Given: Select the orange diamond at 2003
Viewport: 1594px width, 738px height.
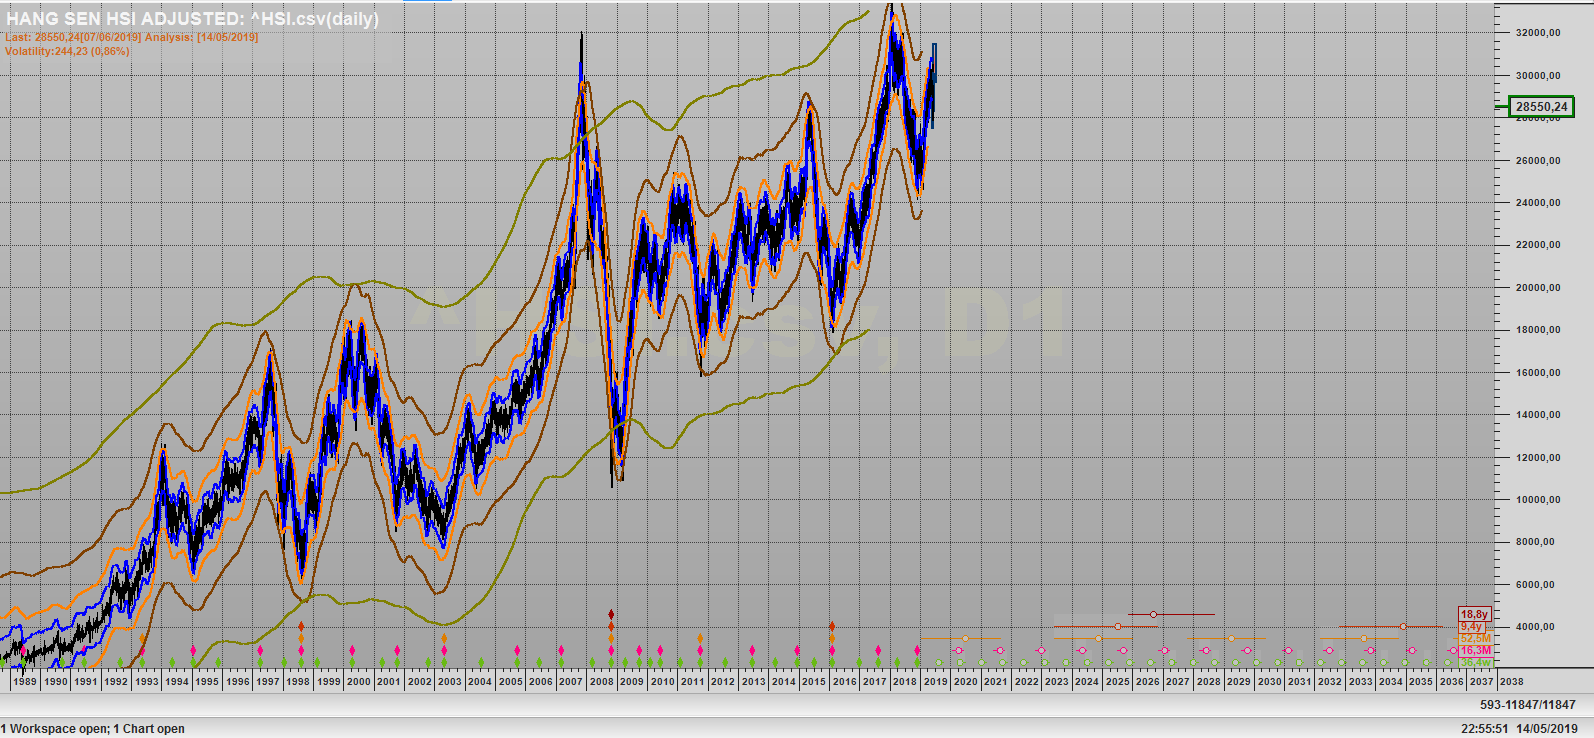Looking at the screenshot, I should tap(444, 638).
